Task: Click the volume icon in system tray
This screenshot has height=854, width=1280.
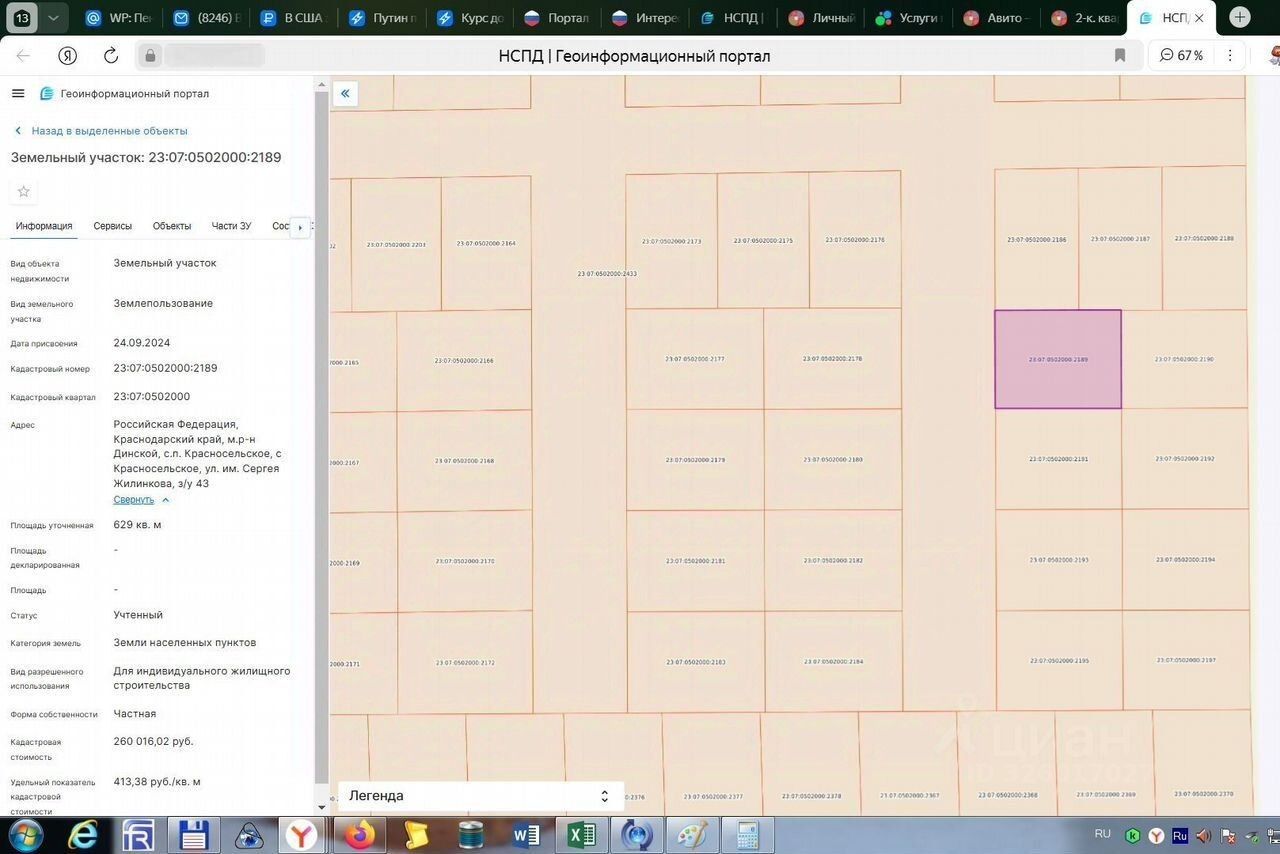Action: pyautogui.click(x=1204, y=835)
